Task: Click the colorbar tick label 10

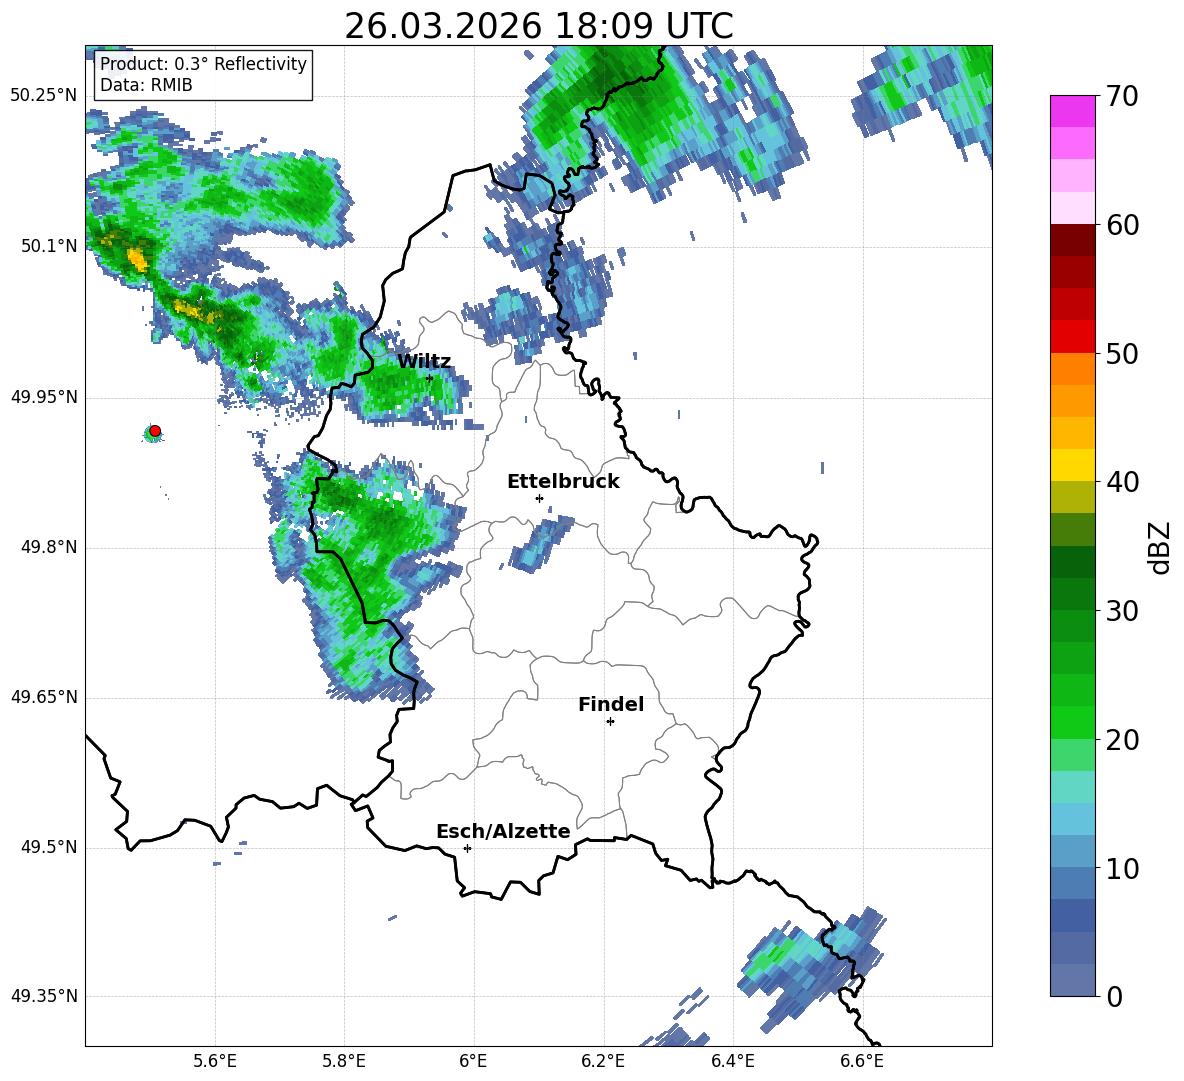Action: 1122,869
